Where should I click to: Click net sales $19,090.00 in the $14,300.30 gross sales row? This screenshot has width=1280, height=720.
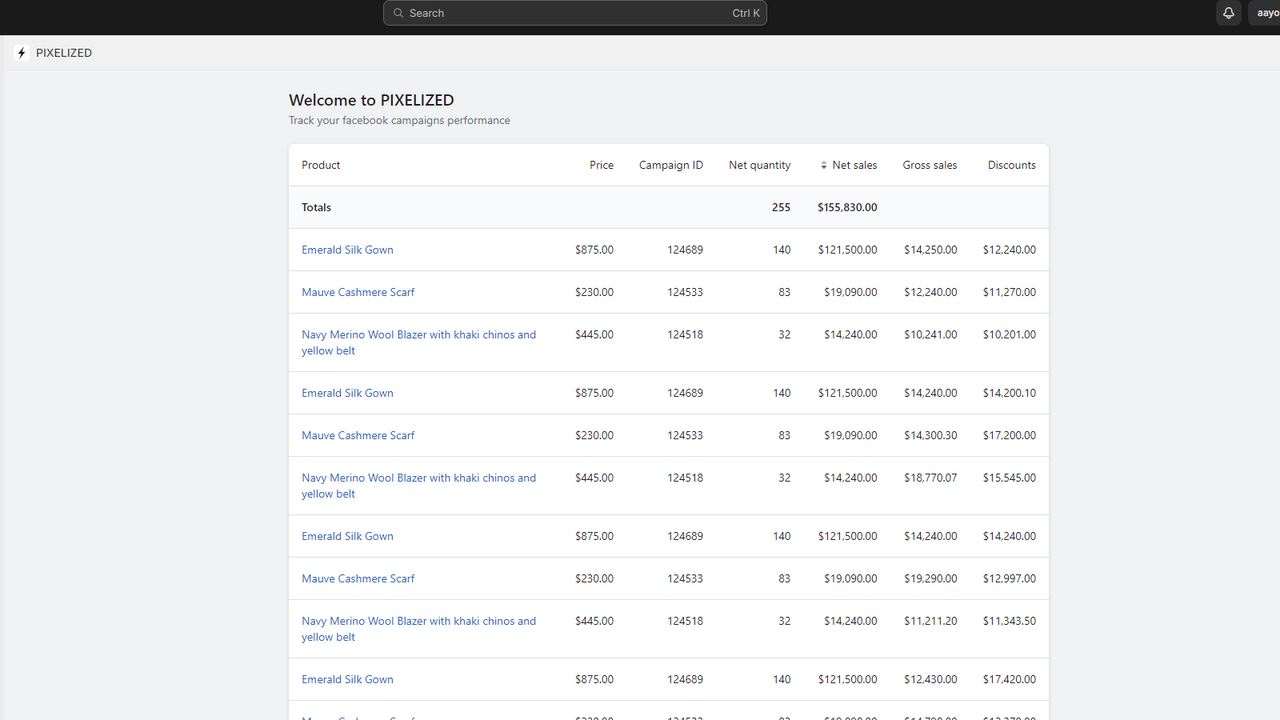point(851,435)
